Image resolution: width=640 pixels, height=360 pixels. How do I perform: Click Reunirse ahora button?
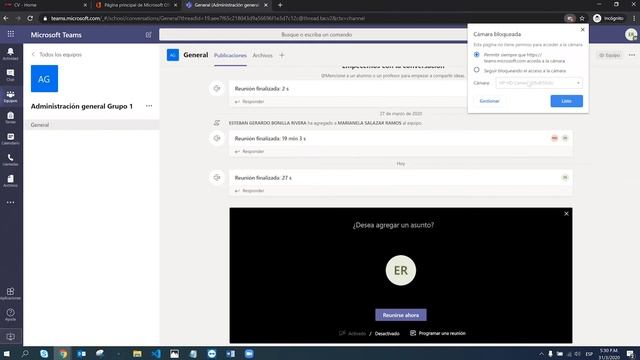click(401, 315)
